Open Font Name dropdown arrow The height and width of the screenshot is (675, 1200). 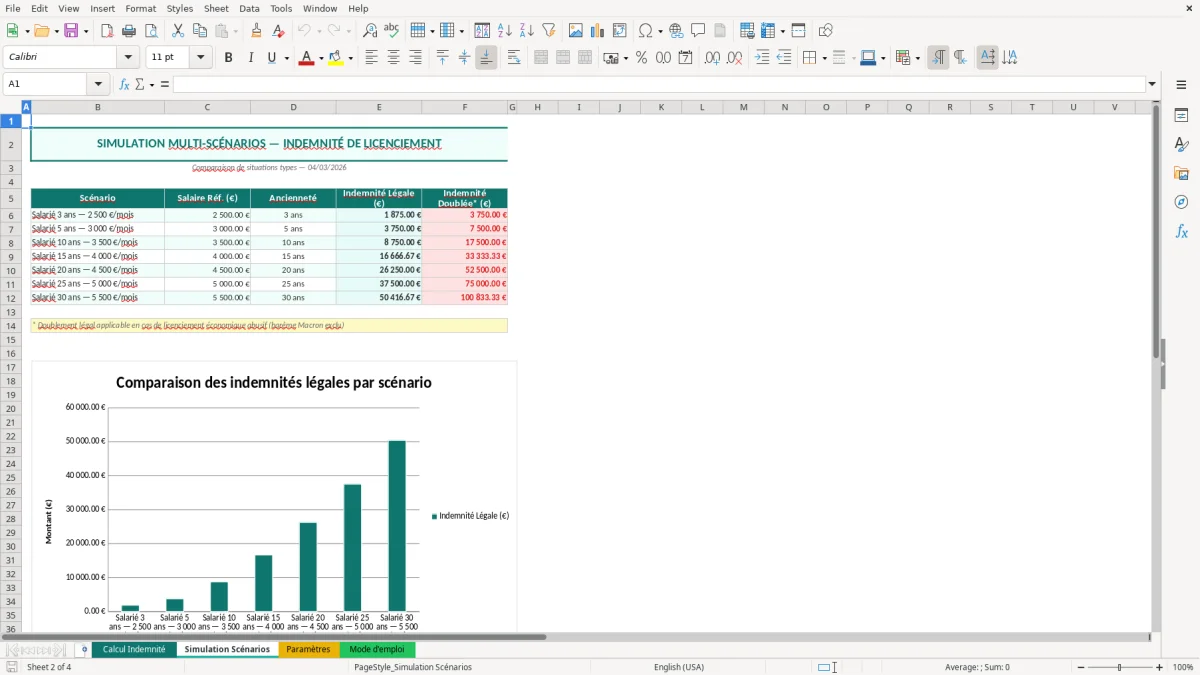[127, 58]
